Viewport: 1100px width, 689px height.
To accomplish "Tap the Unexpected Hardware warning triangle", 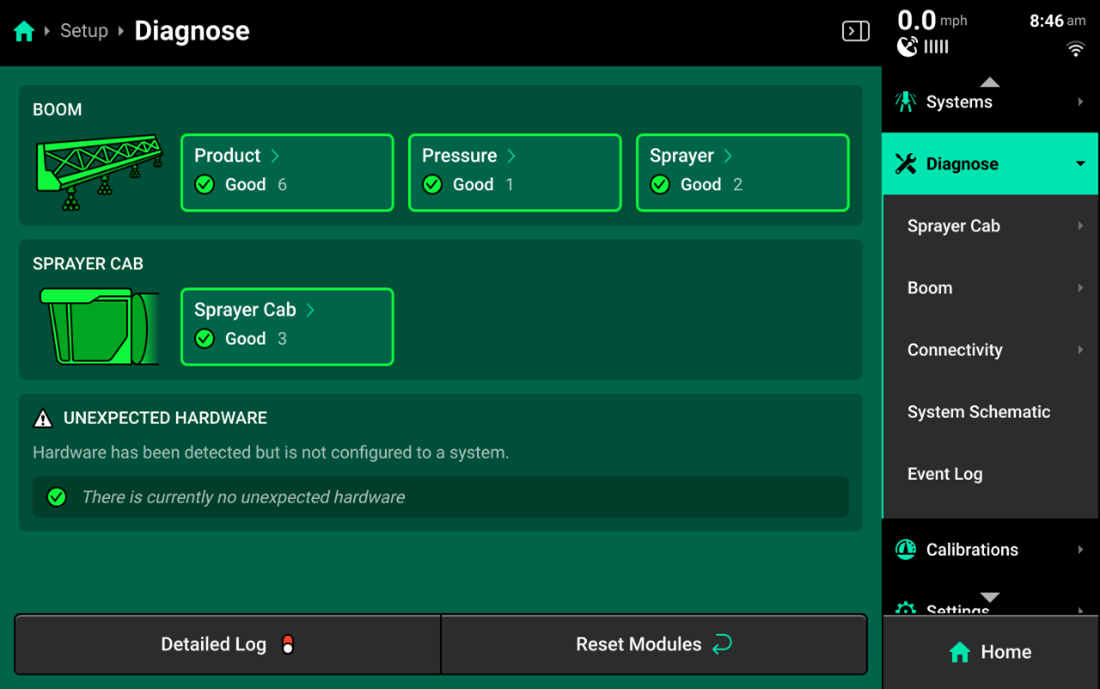I will [x=43, y=418].
